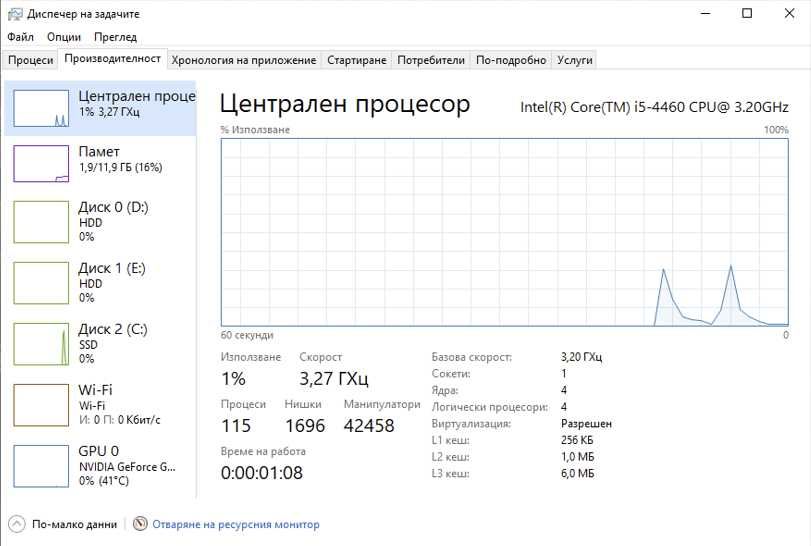Click the L2 кеш 1,0 МБ value

577,457
